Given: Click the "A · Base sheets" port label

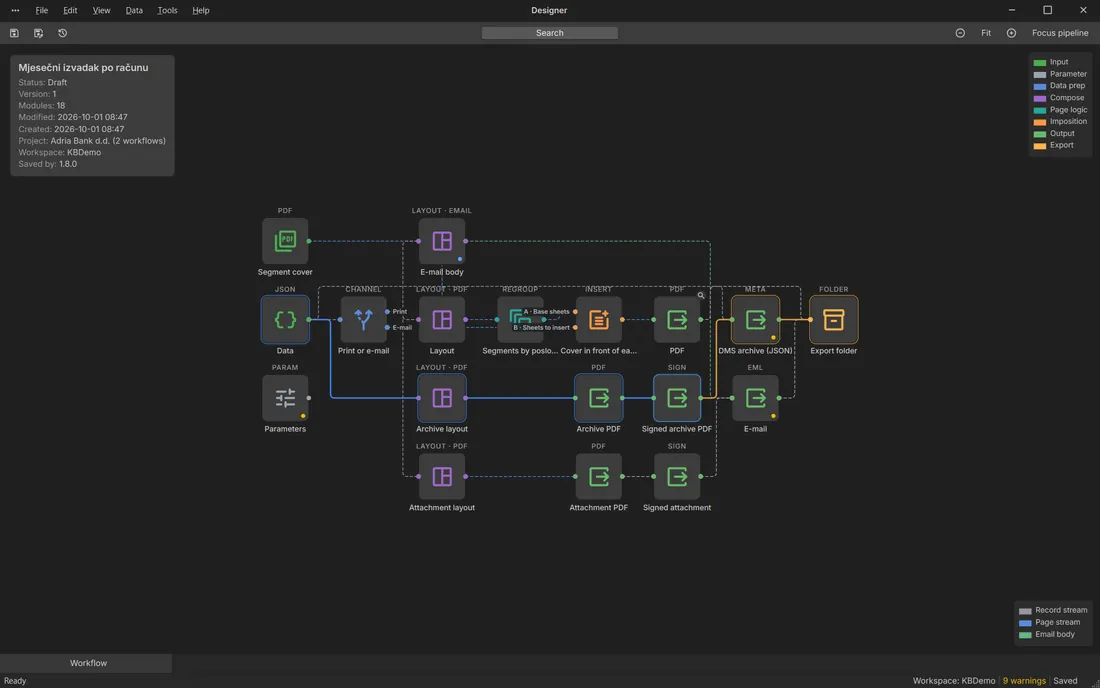Looking at the screenshot, I should (x=546, y=311).
